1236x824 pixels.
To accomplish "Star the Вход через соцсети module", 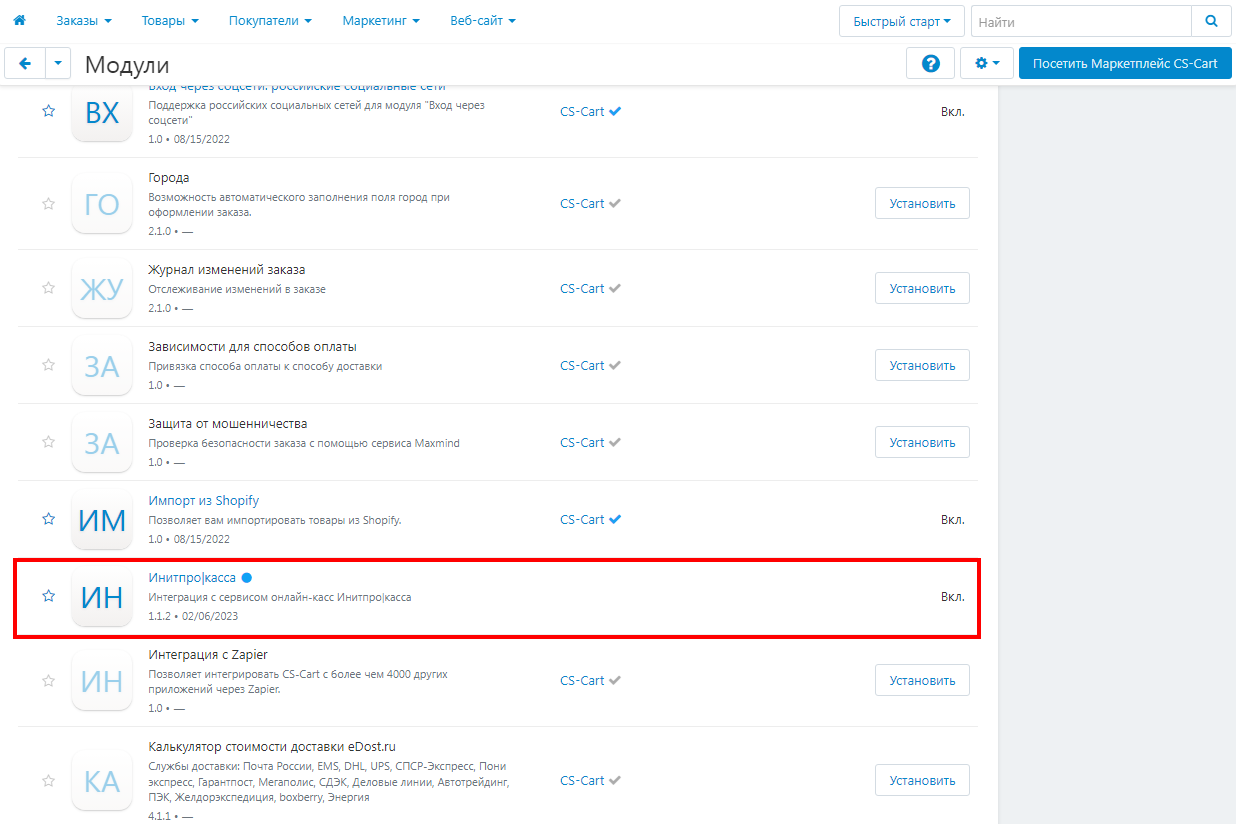I will (x=48, y=112).
